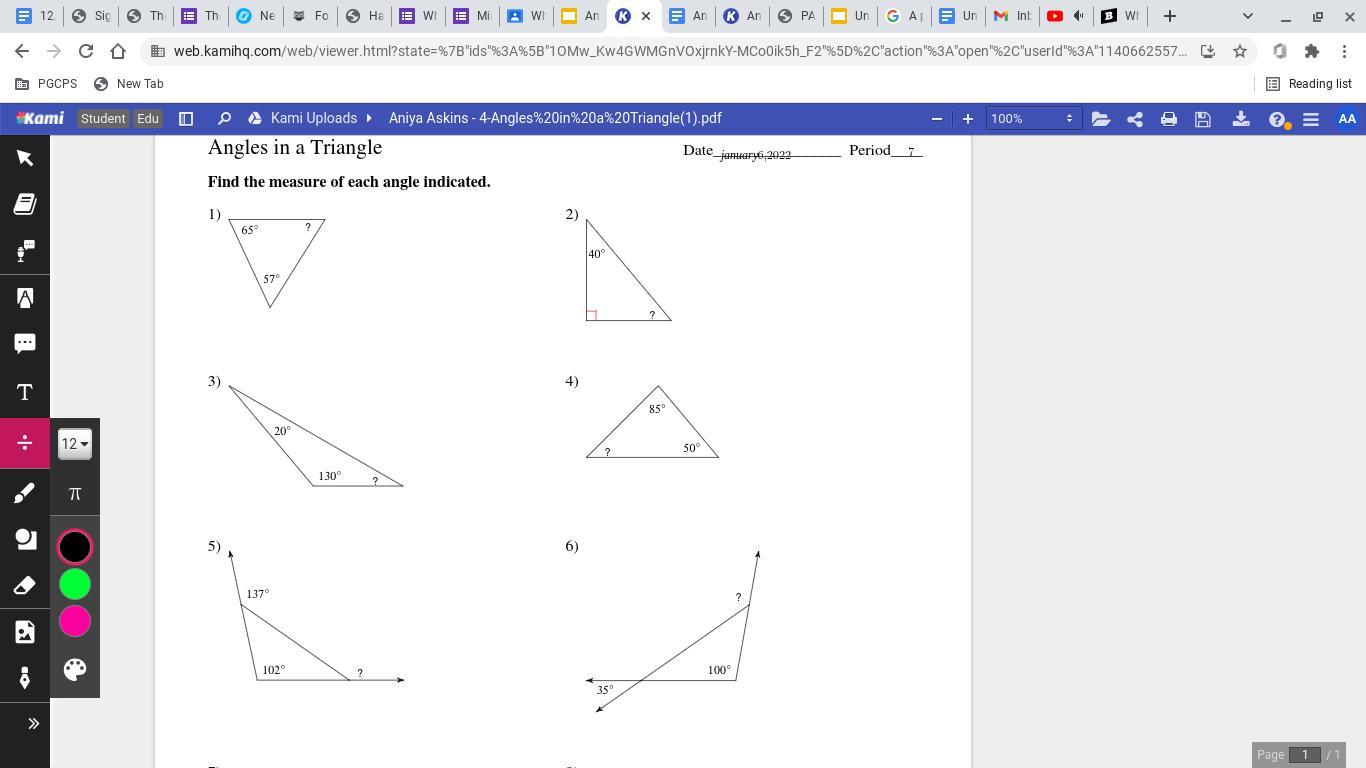Click the Student badge

(103, 118)
